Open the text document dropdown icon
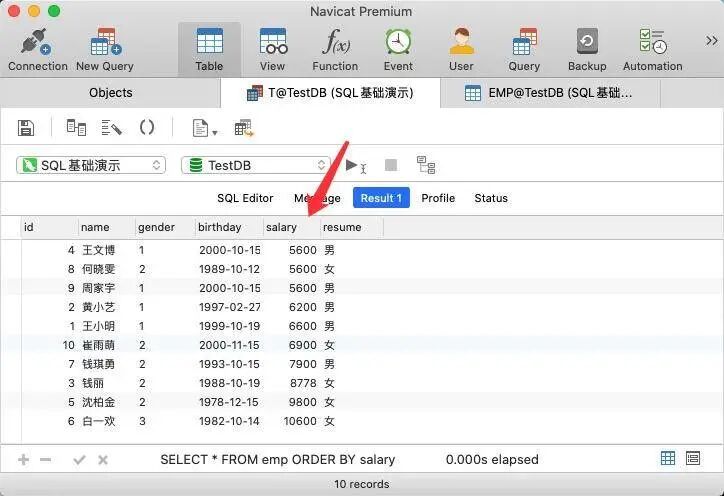Screen dimensions: 724x496 [205, 128]
